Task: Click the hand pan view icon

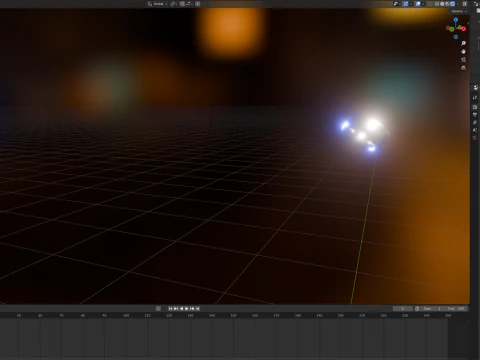Action: (463, 51)
